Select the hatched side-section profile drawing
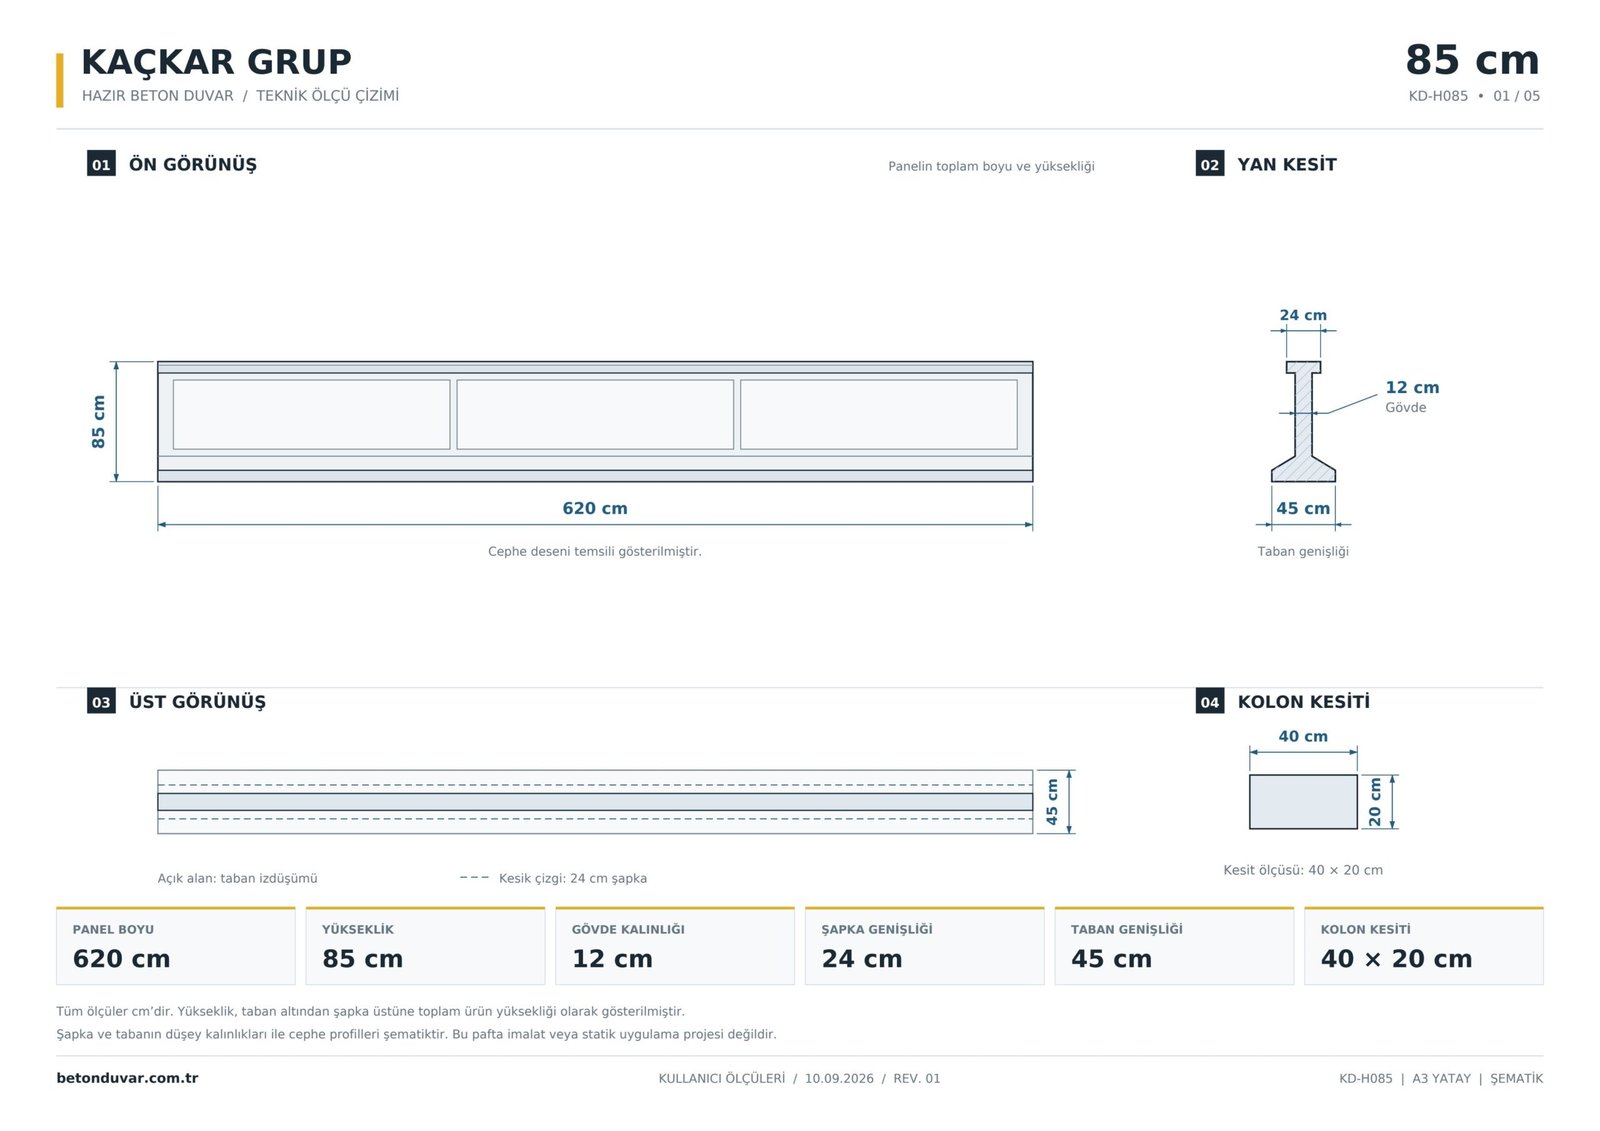The width and height of the screenshot is (1600, 1131). click(x=1303, y=422)
